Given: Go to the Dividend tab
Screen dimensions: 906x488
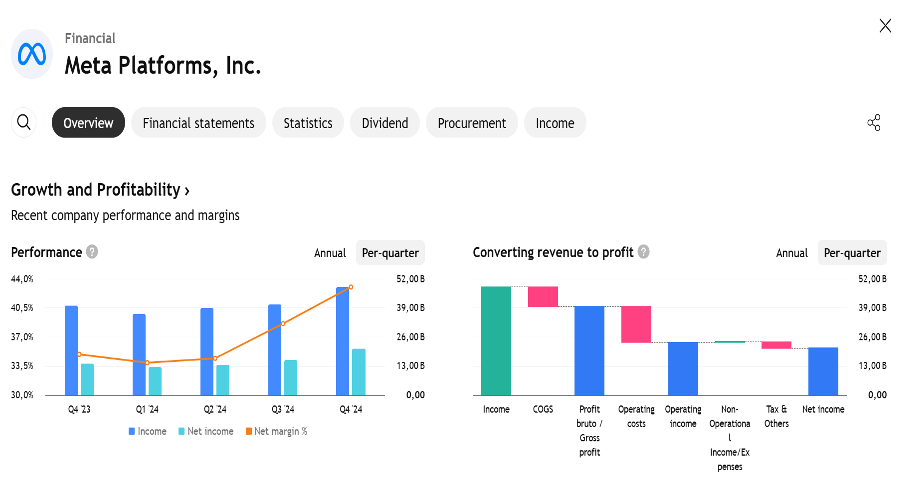Looking at the screenshot, I should [x=385, y=122].
